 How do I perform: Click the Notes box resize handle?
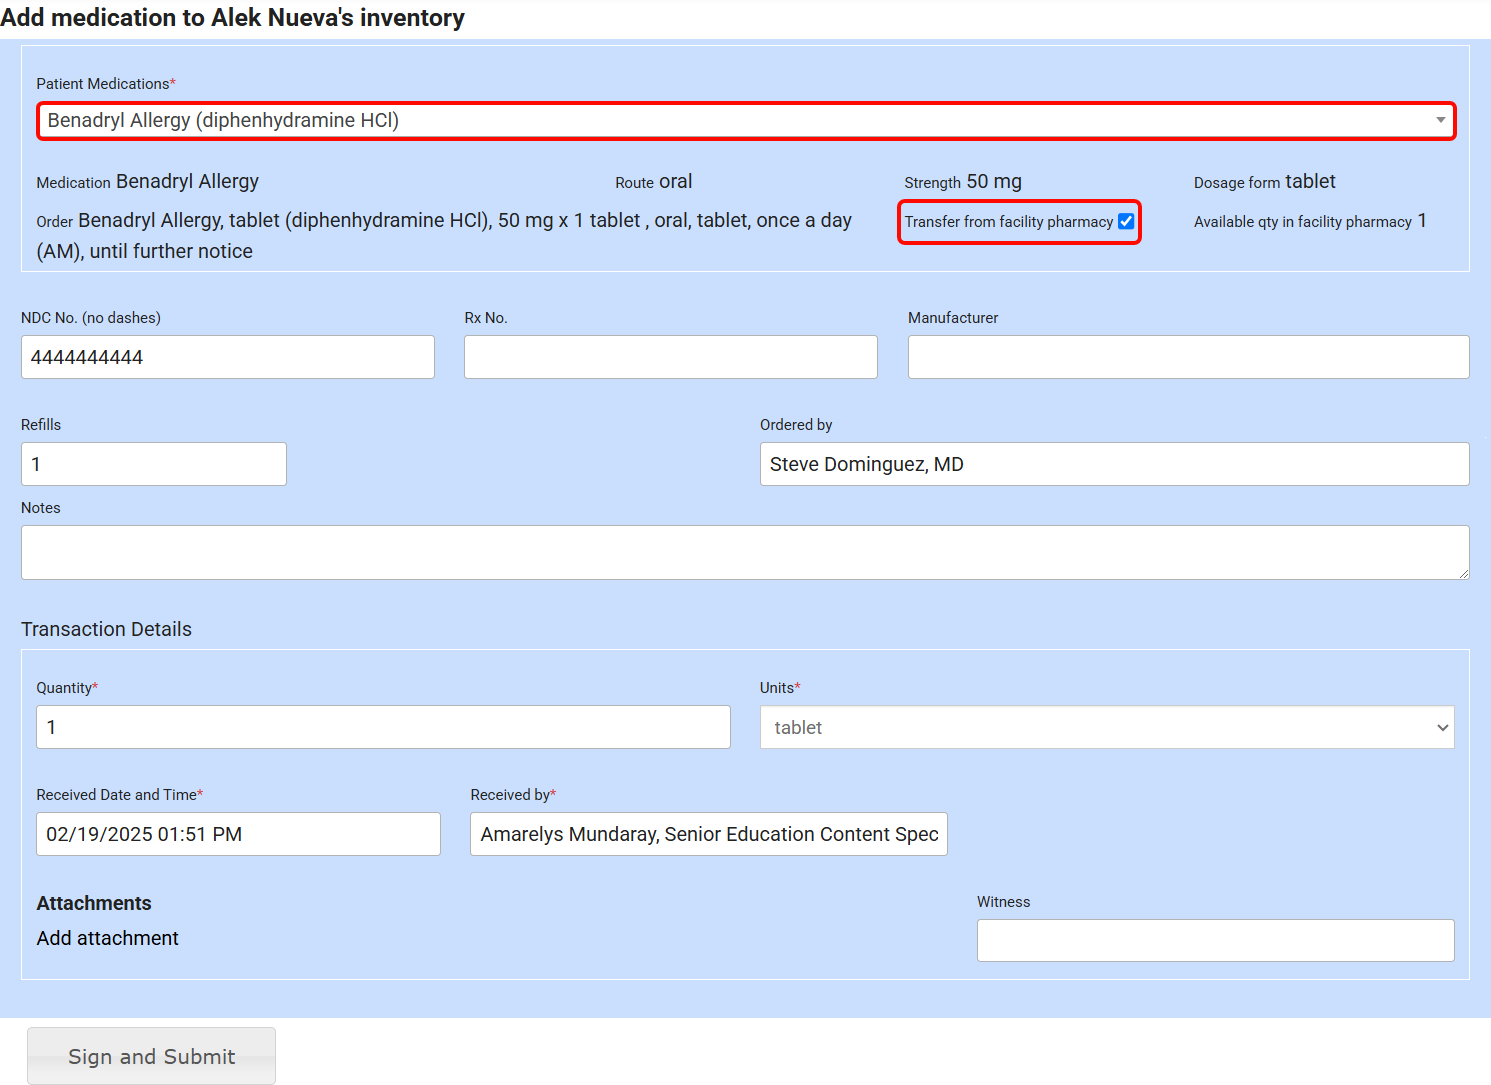pyautogui.click(x=1463, y=573)
